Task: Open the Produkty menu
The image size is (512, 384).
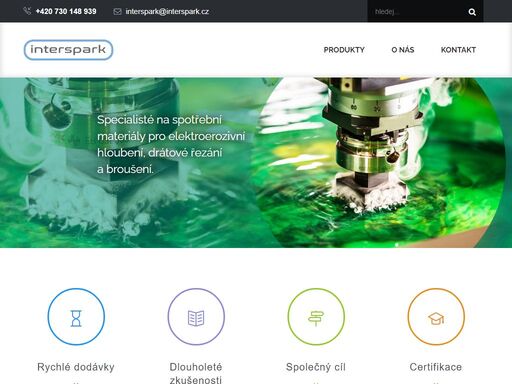Action: coord(344,50)
